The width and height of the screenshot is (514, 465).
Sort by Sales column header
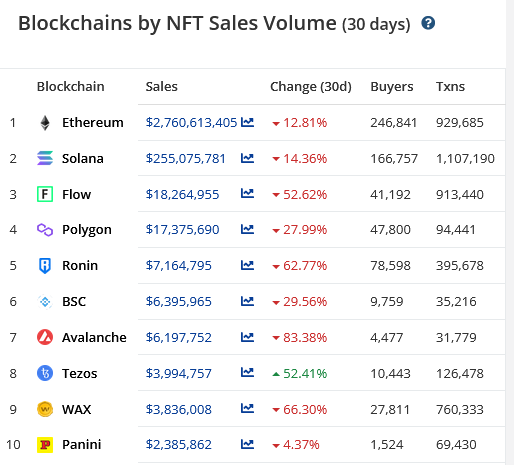(162, 87)
